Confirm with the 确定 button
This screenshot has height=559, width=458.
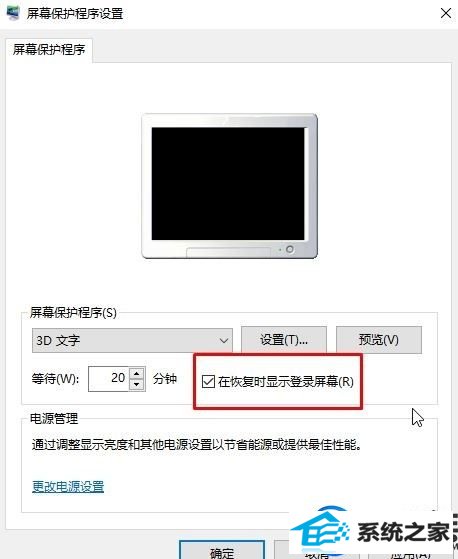222,550
